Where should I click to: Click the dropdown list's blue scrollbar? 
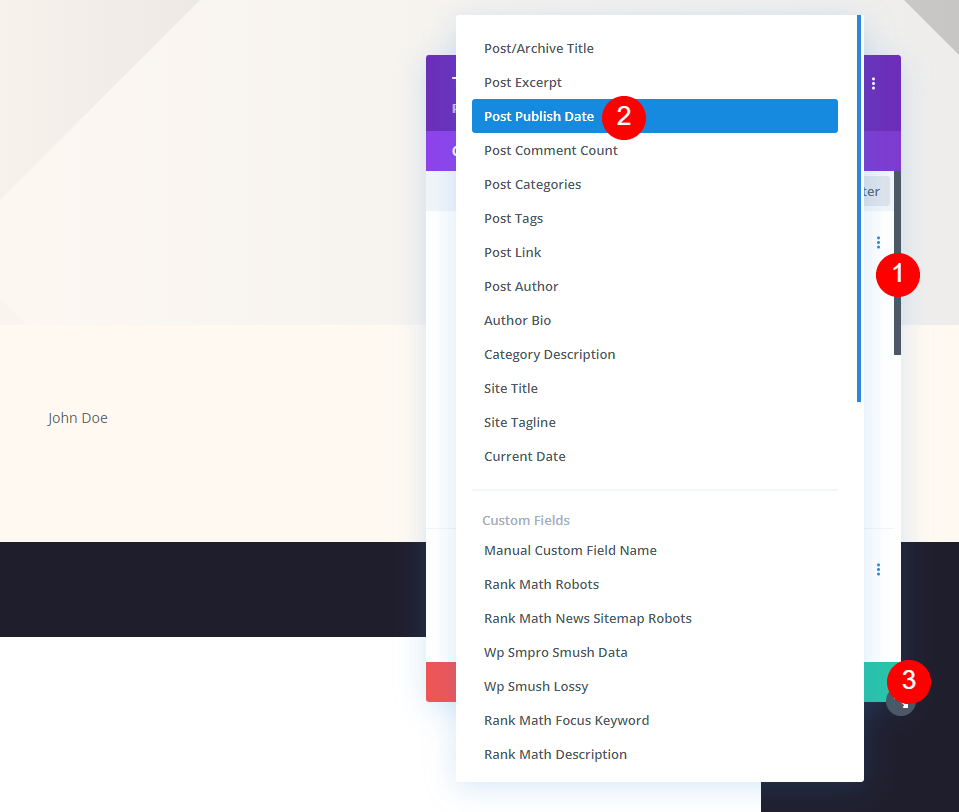click(859, 209)
